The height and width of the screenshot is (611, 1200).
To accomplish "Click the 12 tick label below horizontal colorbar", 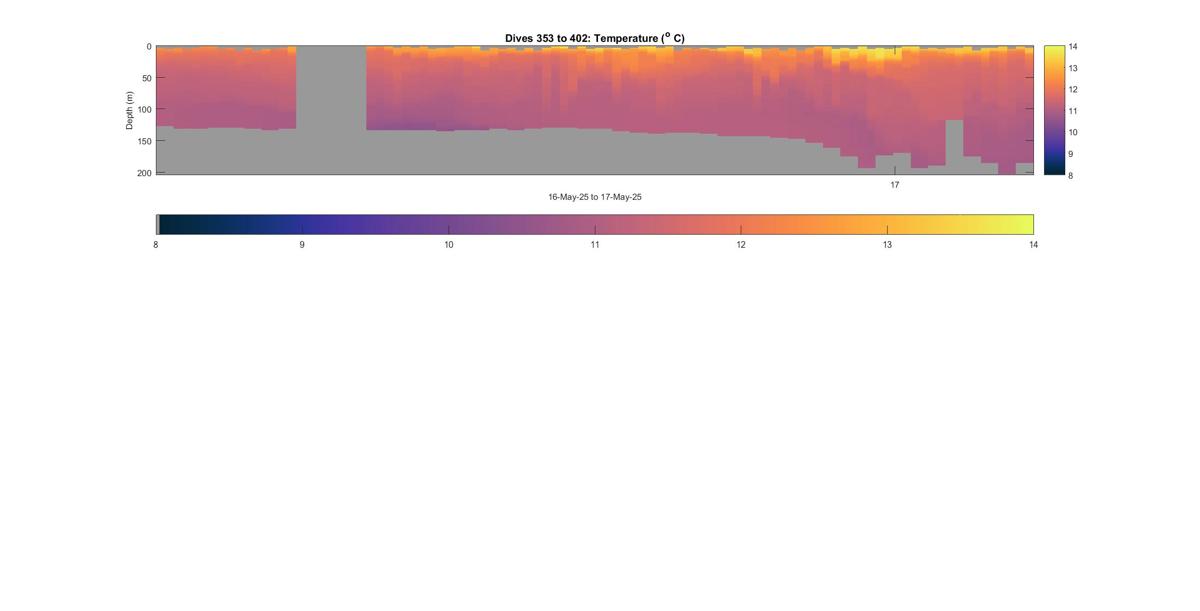I will [741, 245].
